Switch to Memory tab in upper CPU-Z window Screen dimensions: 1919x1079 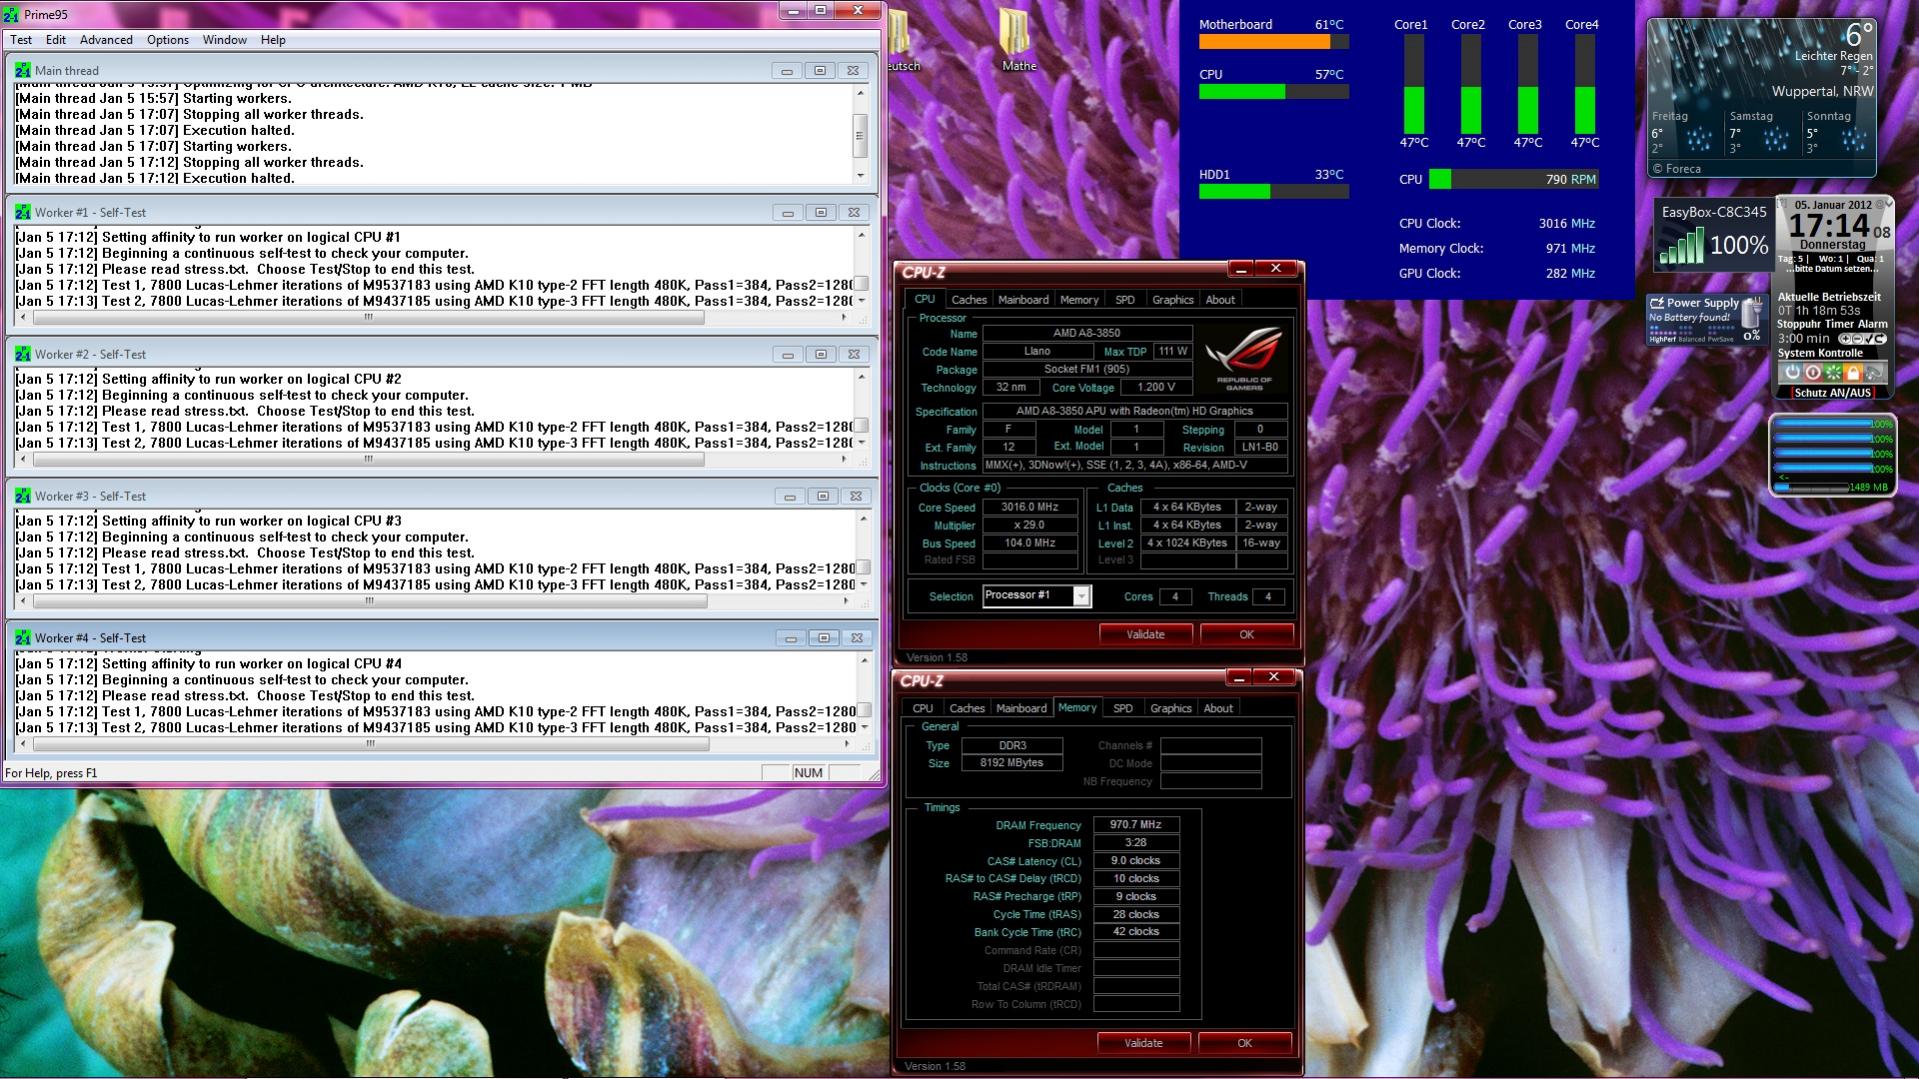coord(1079,300)
